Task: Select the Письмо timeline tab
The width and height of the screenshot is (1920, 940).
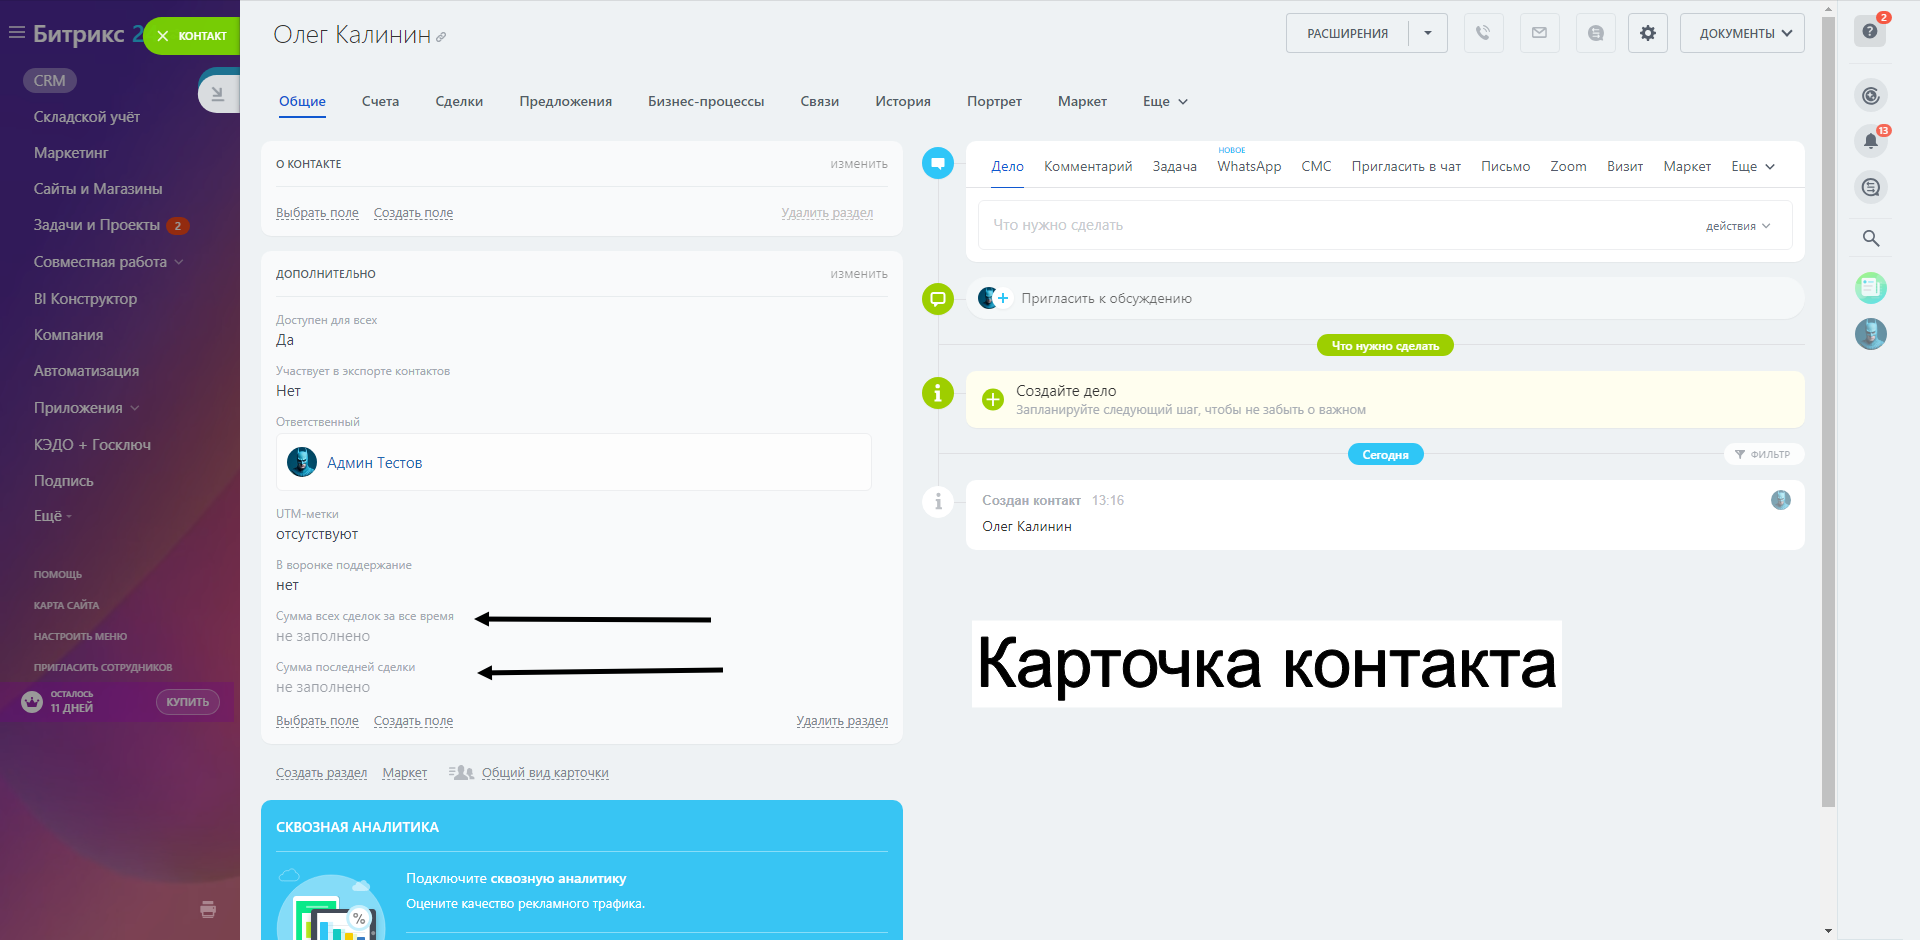Action: [1505, 167]
